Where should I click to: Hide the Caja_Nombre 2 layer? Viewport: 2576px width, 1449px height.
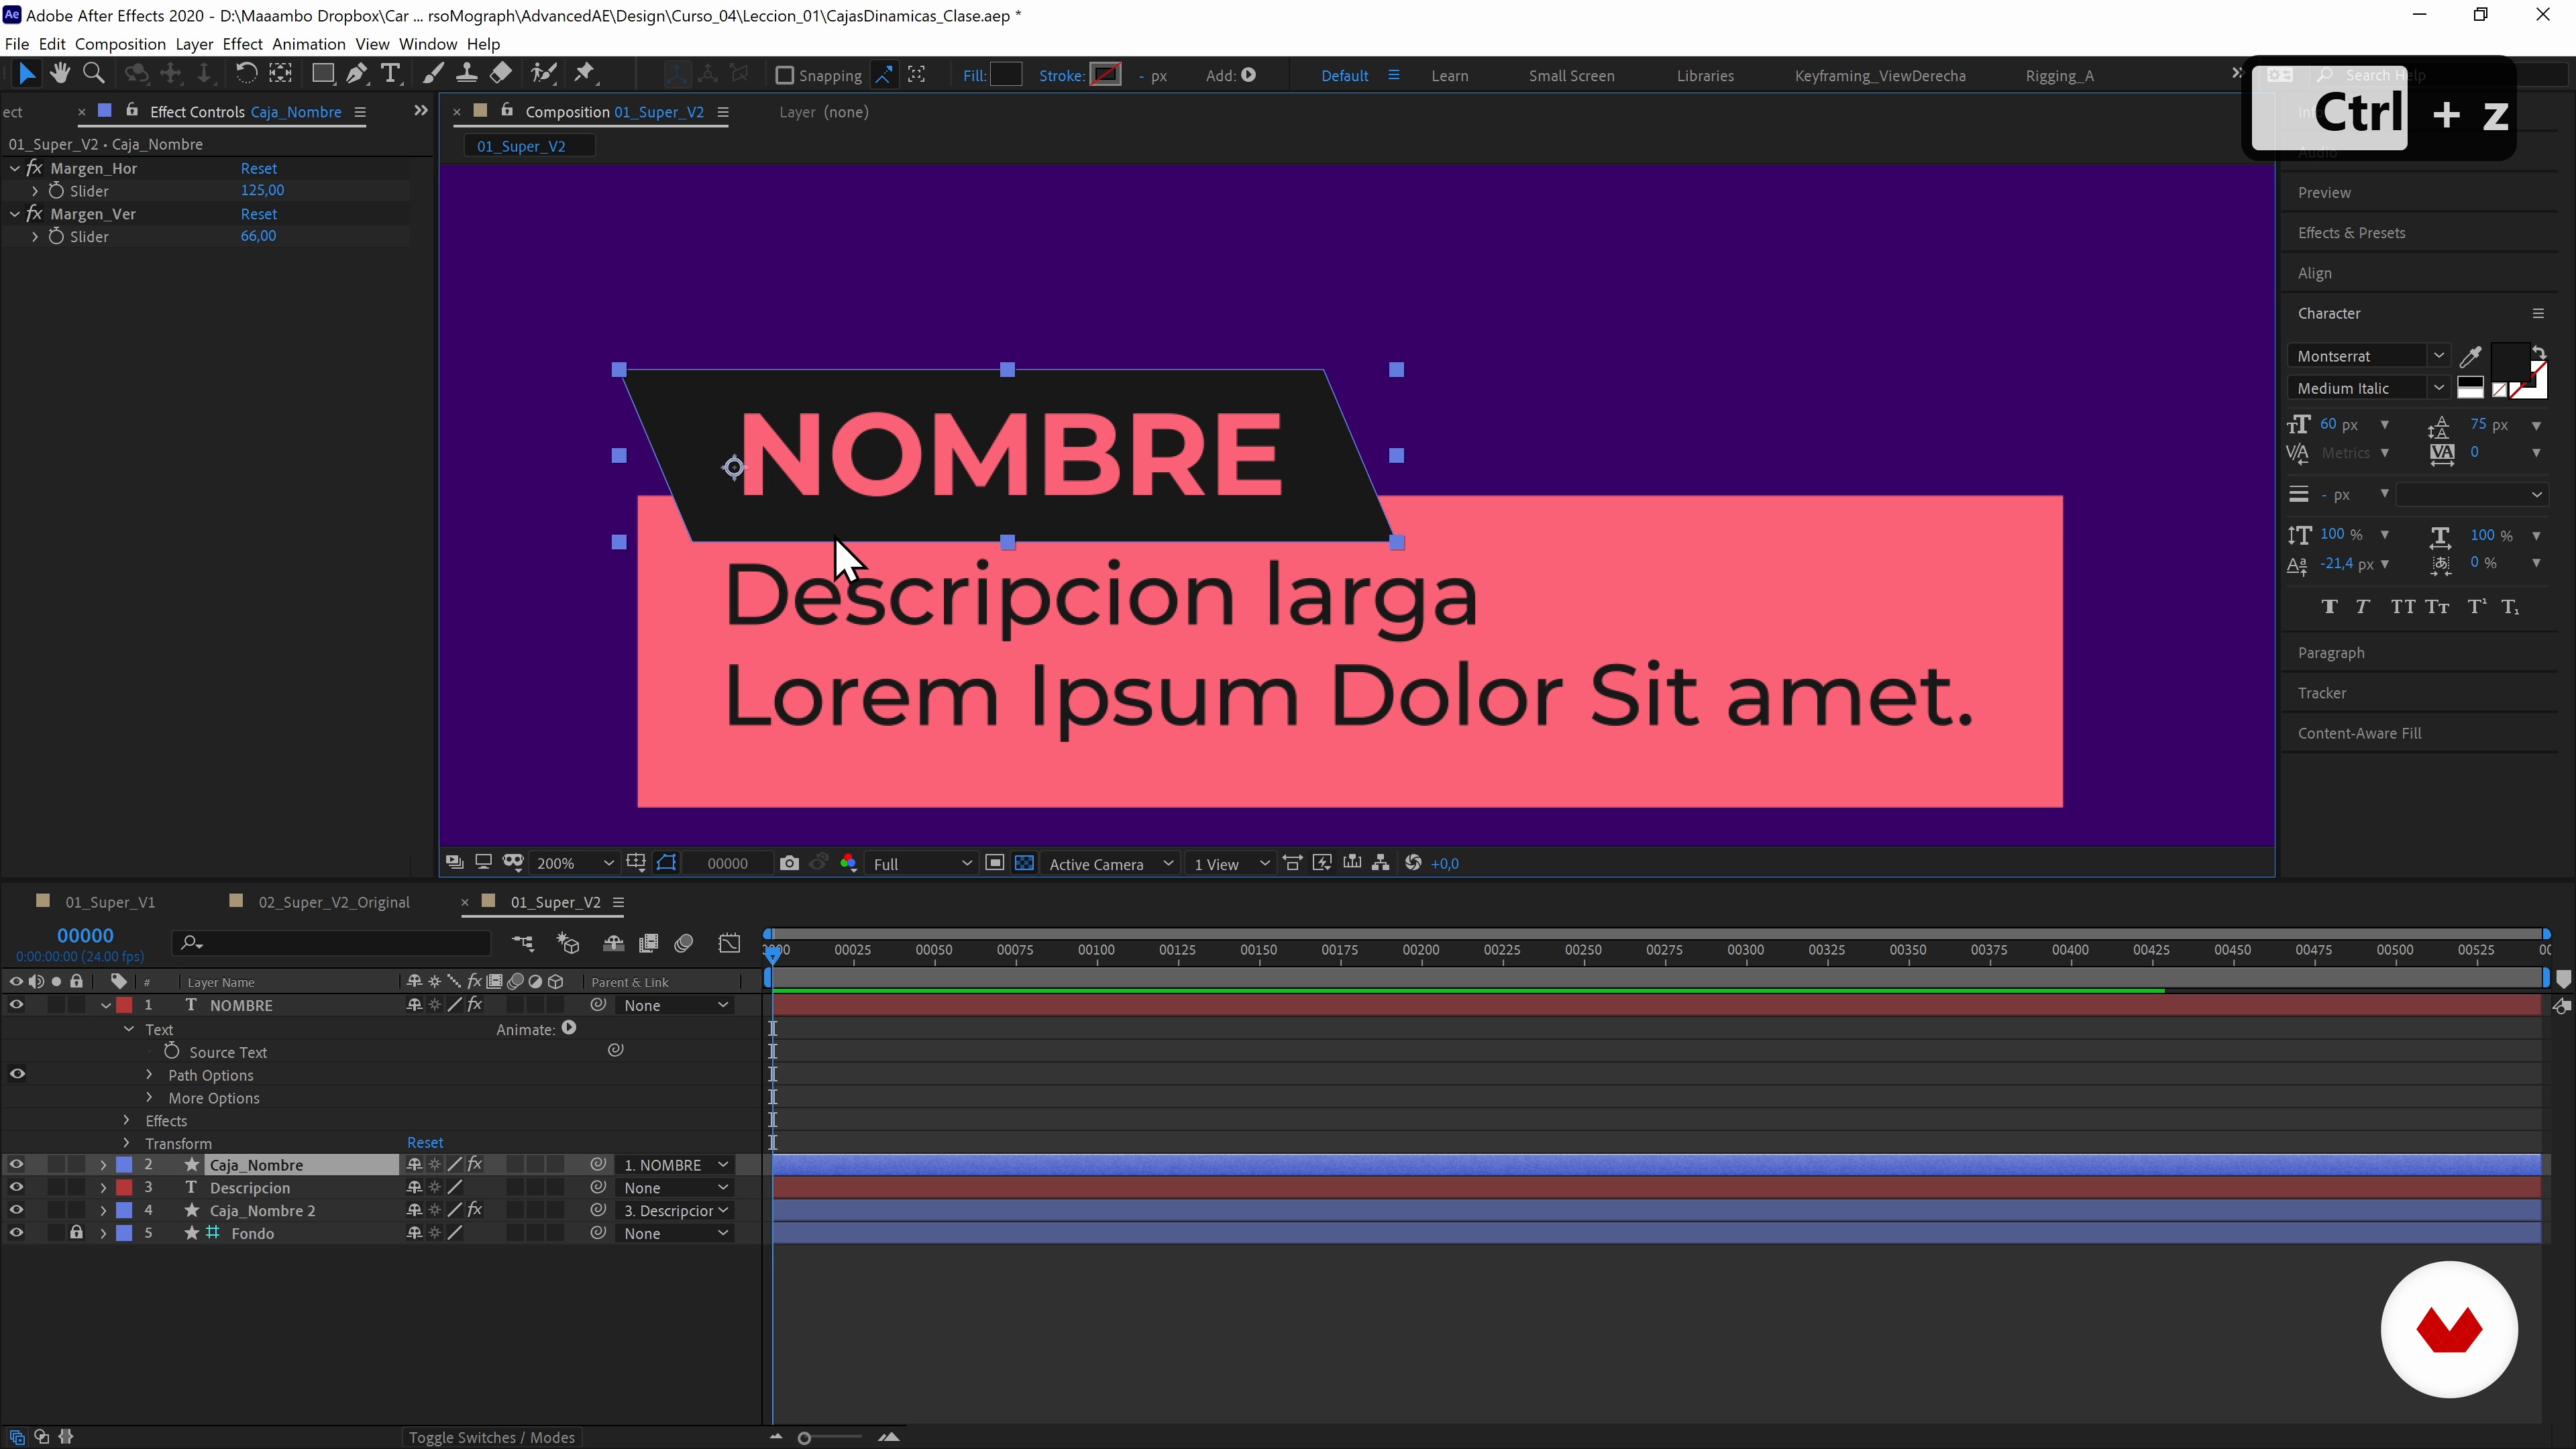(16, 1210)
